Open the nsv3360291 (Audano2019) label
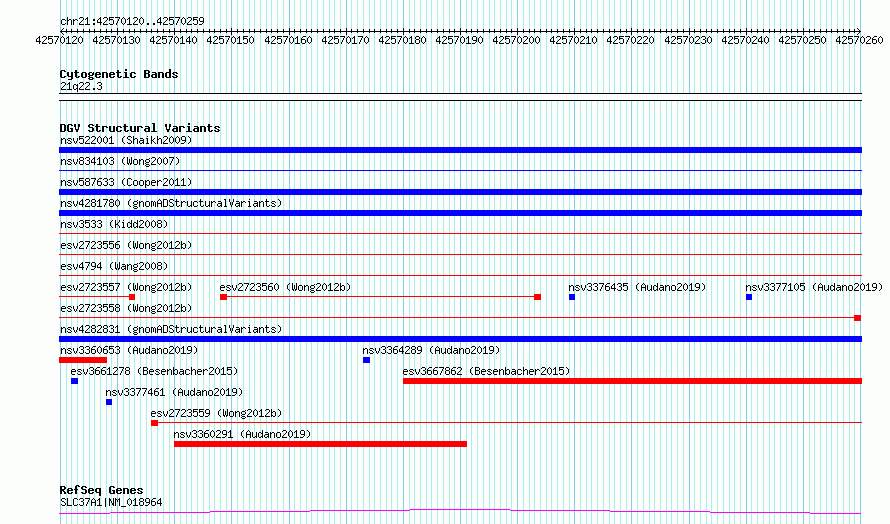Viewport: 890px width, 524px height. [x=242, y=434]
